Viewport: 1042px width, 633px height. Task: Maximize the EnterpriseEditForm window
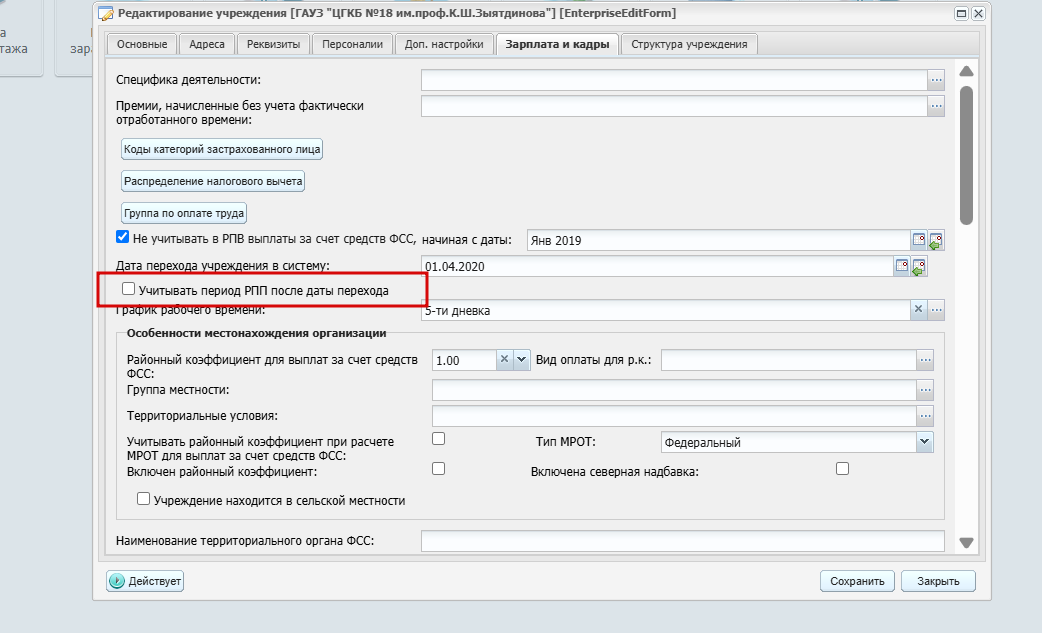(961, 13)
